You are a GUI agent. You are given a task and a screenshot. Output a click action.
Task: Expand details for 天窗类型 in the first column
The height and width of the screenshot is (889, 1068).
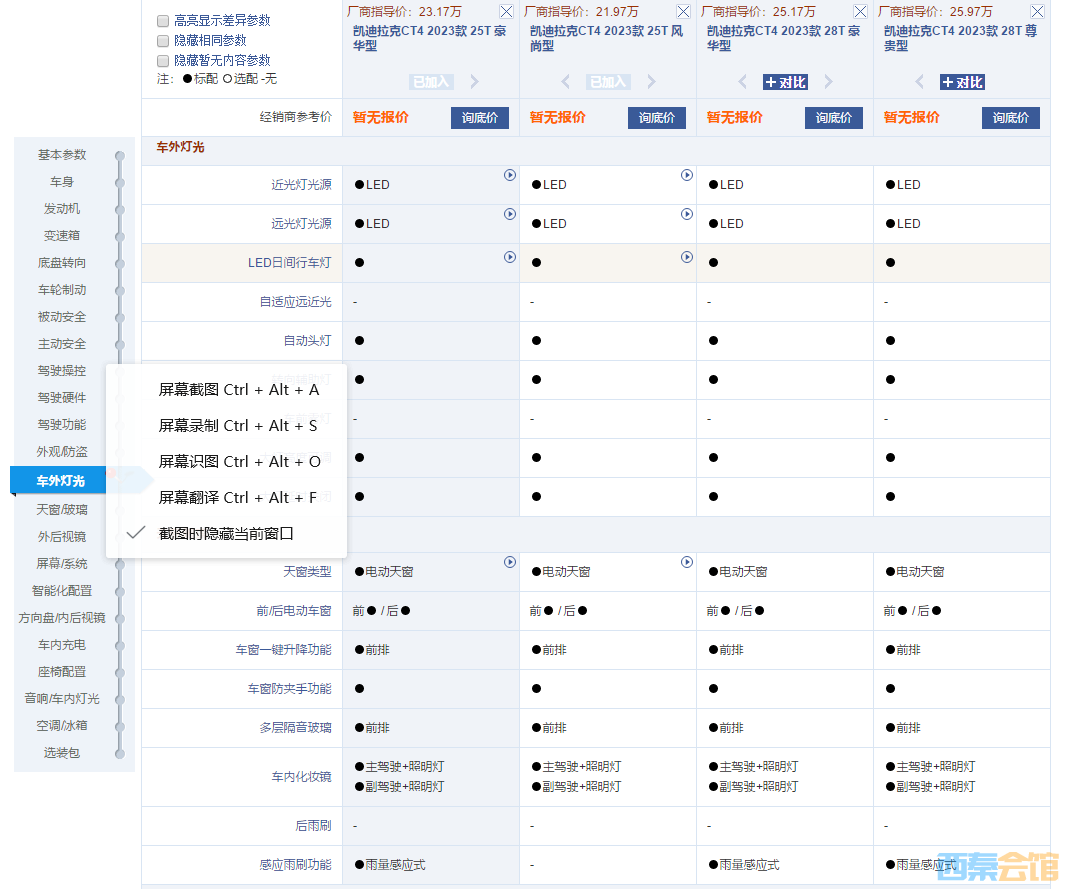(x=509, y=562)
